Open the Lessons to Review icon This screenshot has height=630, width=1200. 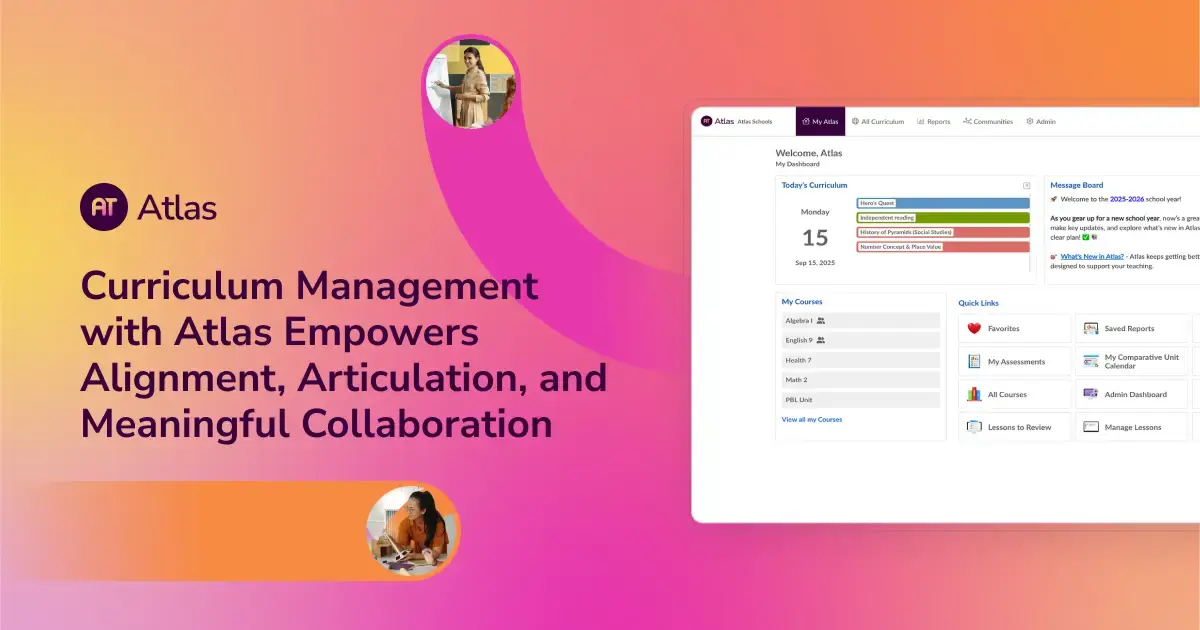pos(975,426)
